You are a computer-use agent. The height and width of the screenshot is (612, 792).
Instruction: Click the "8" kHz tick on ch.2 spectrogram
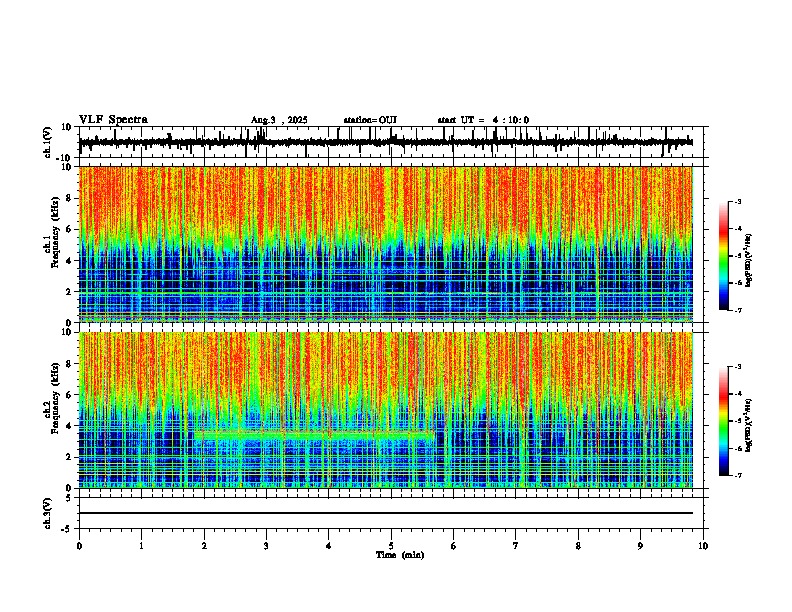(70, 364)
